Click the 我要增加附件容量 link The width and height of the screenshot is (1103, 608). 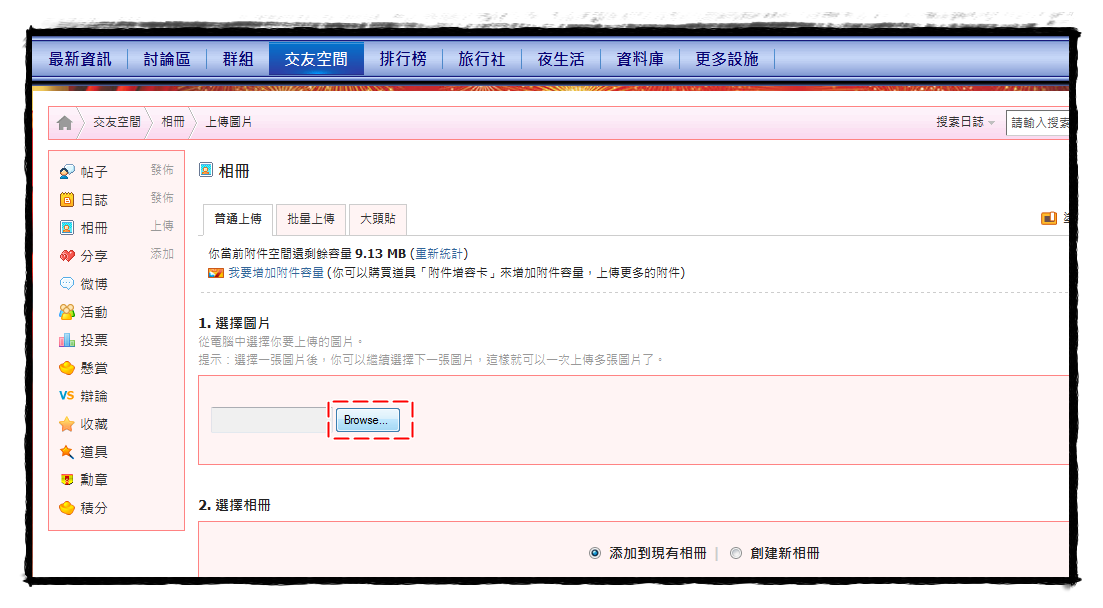pyautogui.click(x=277, y=272)
